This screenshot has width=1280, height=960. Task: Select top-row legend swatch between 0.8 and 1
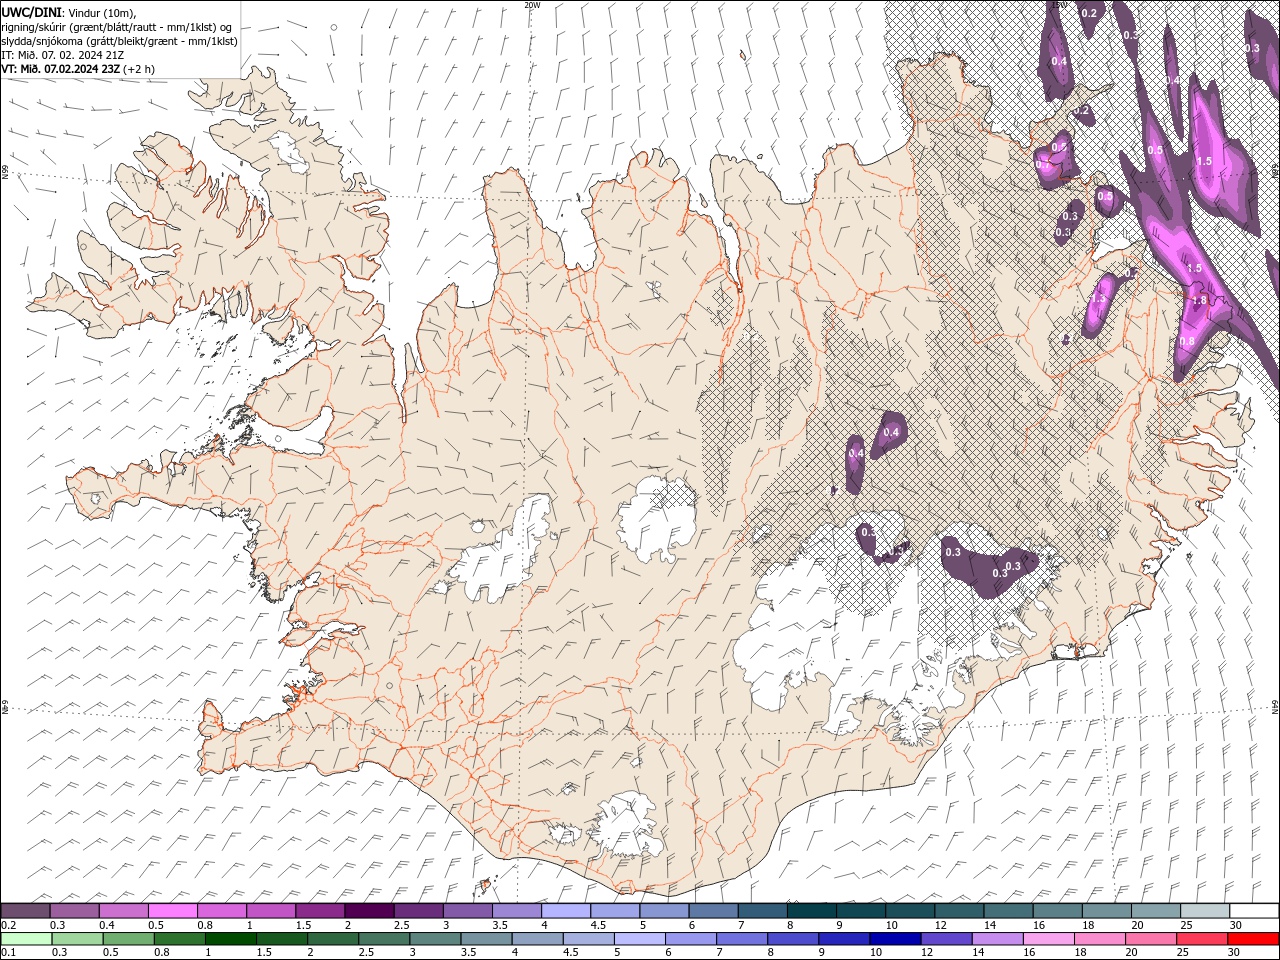(x=221, y=911)
